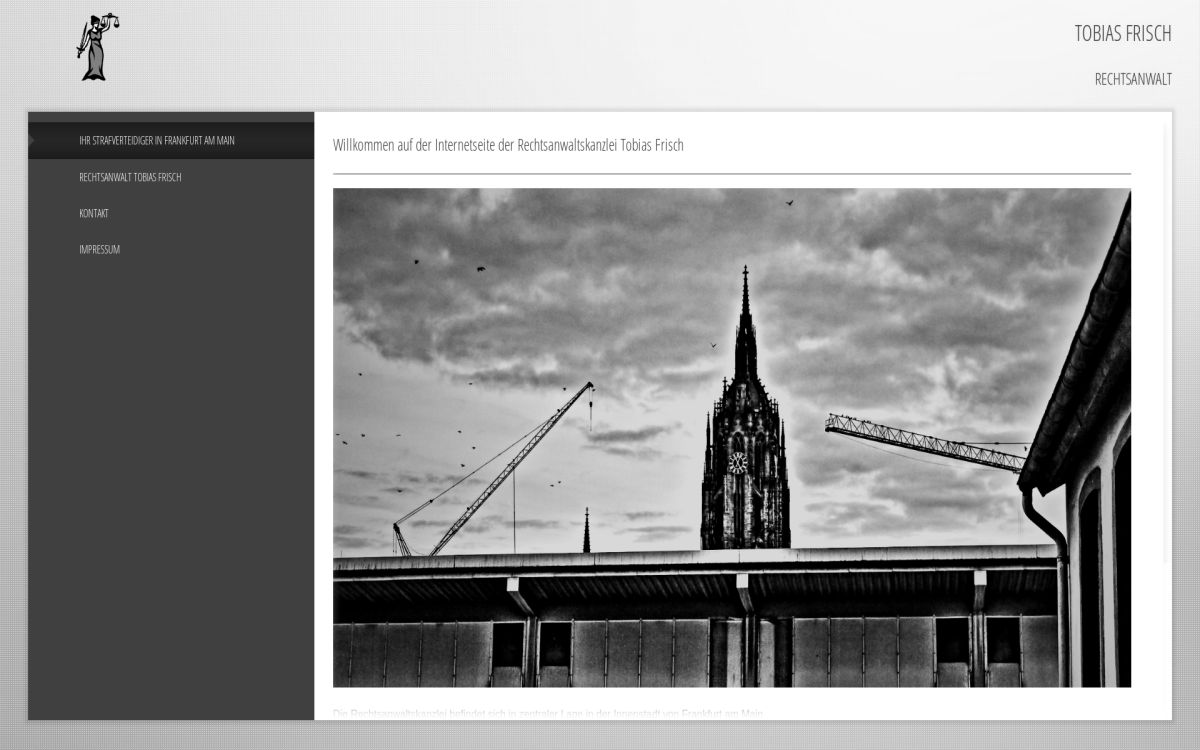Viewport: 1200px width, 750px height.
Task: Open the Kontakt page
Action: click(x=94, y=213)
